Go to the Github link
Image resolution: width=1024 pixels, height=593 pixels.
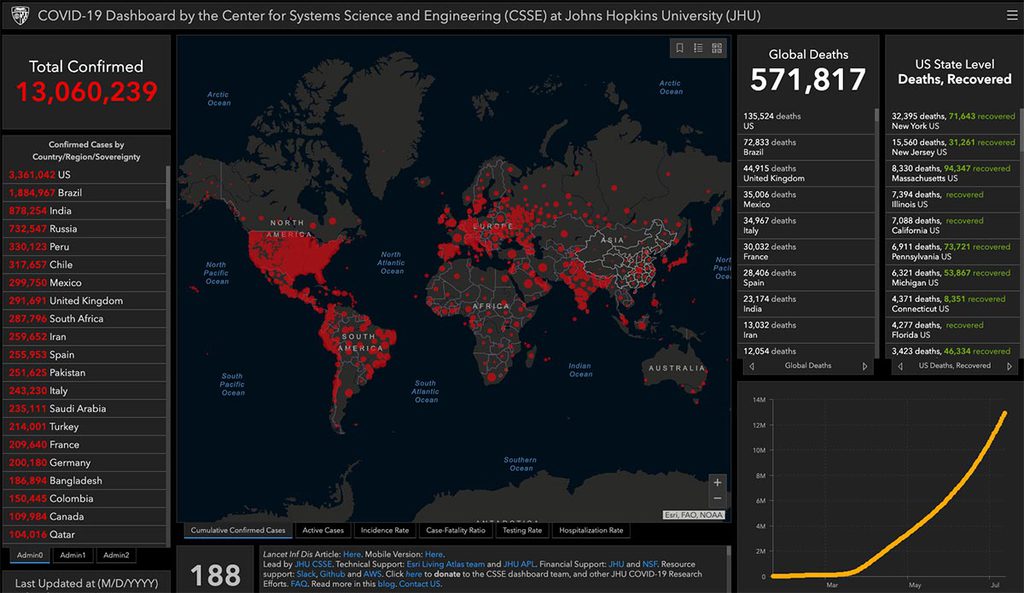pyautogui.click(x=332, y=574)
